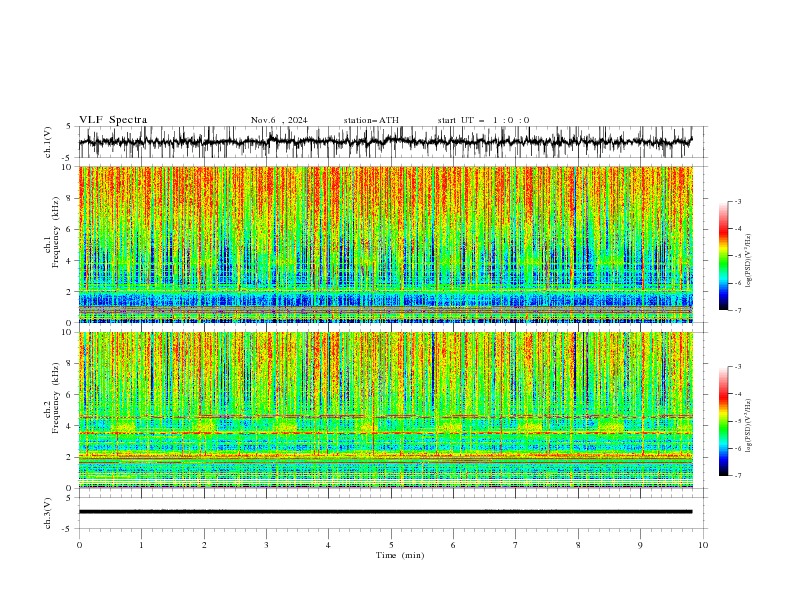The image size is (792, 612).
Task: Click the "-3" tick on lower color bar
Action: click(737, 367)
